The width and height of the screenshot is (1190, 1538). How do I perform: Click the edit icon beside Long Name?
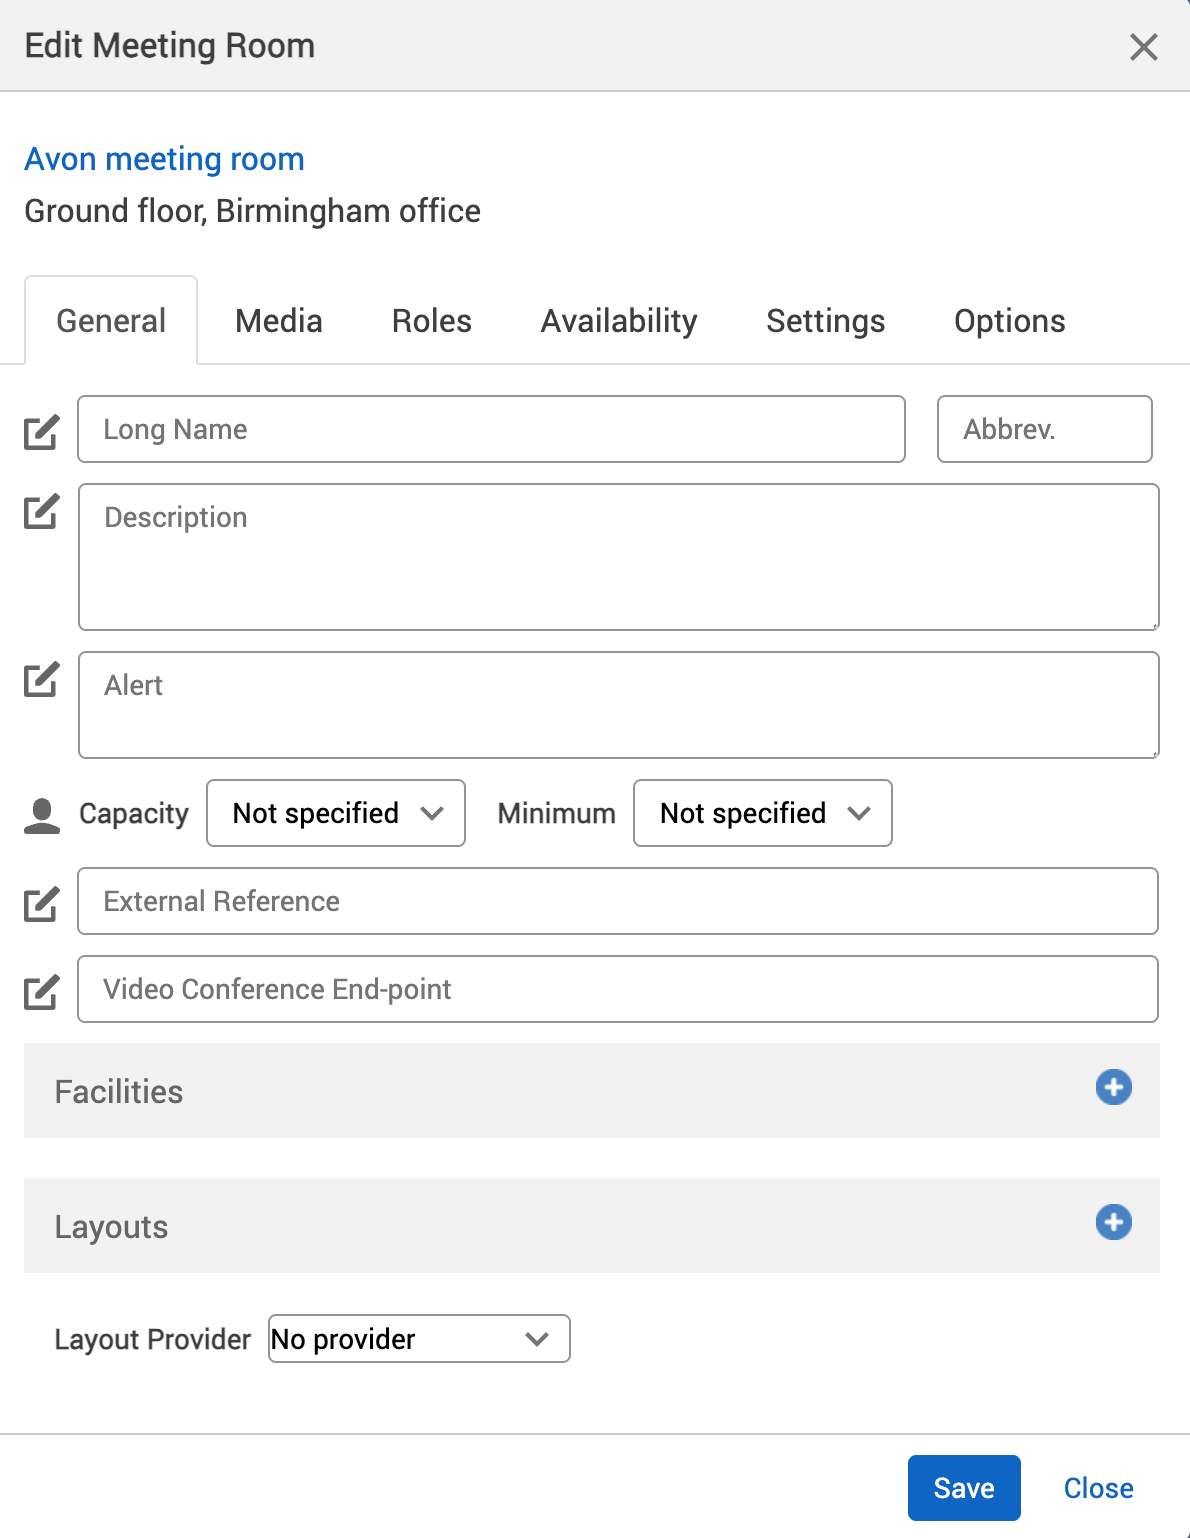point(40,430)
